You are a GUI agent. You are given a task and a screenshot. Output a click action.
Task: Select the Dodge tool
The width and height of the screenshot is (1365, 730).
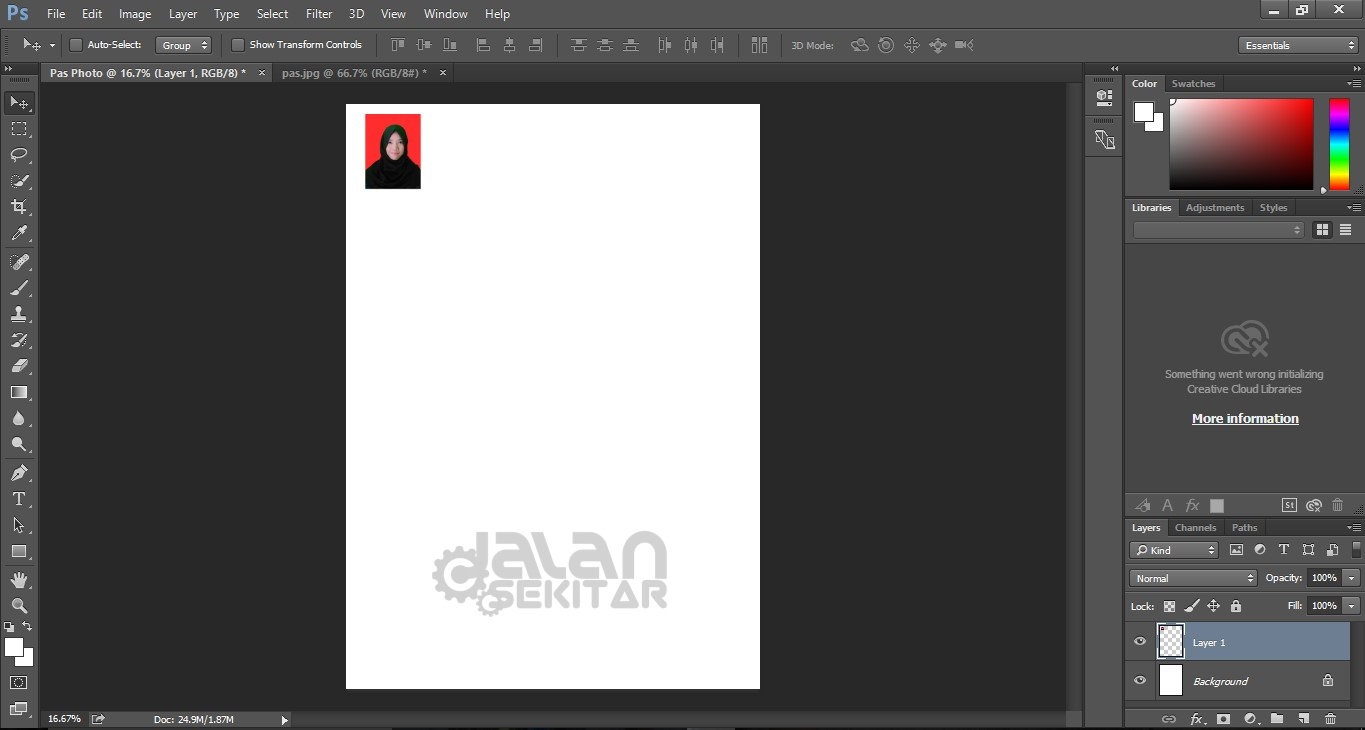tap(18, 444)
